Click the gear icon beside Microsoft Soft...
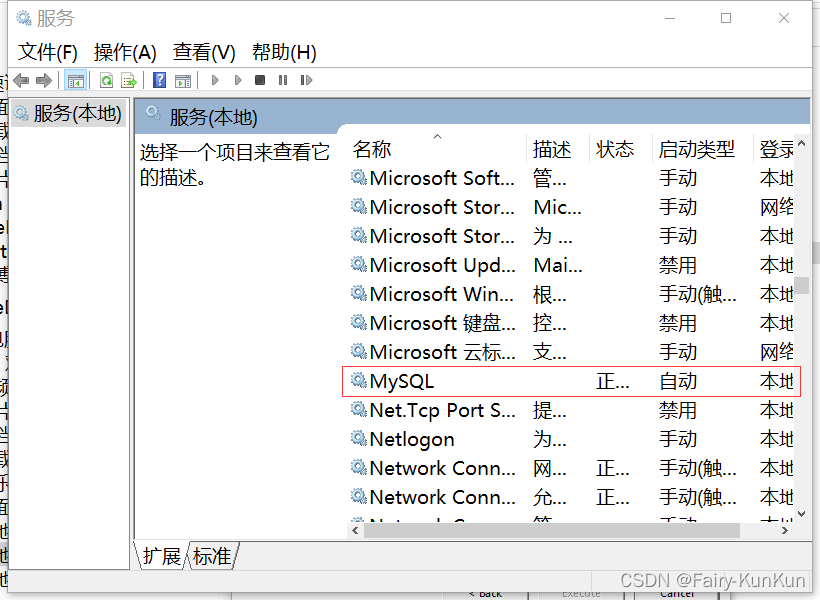This screenshot has width=820, height=600. click(359, 177)
